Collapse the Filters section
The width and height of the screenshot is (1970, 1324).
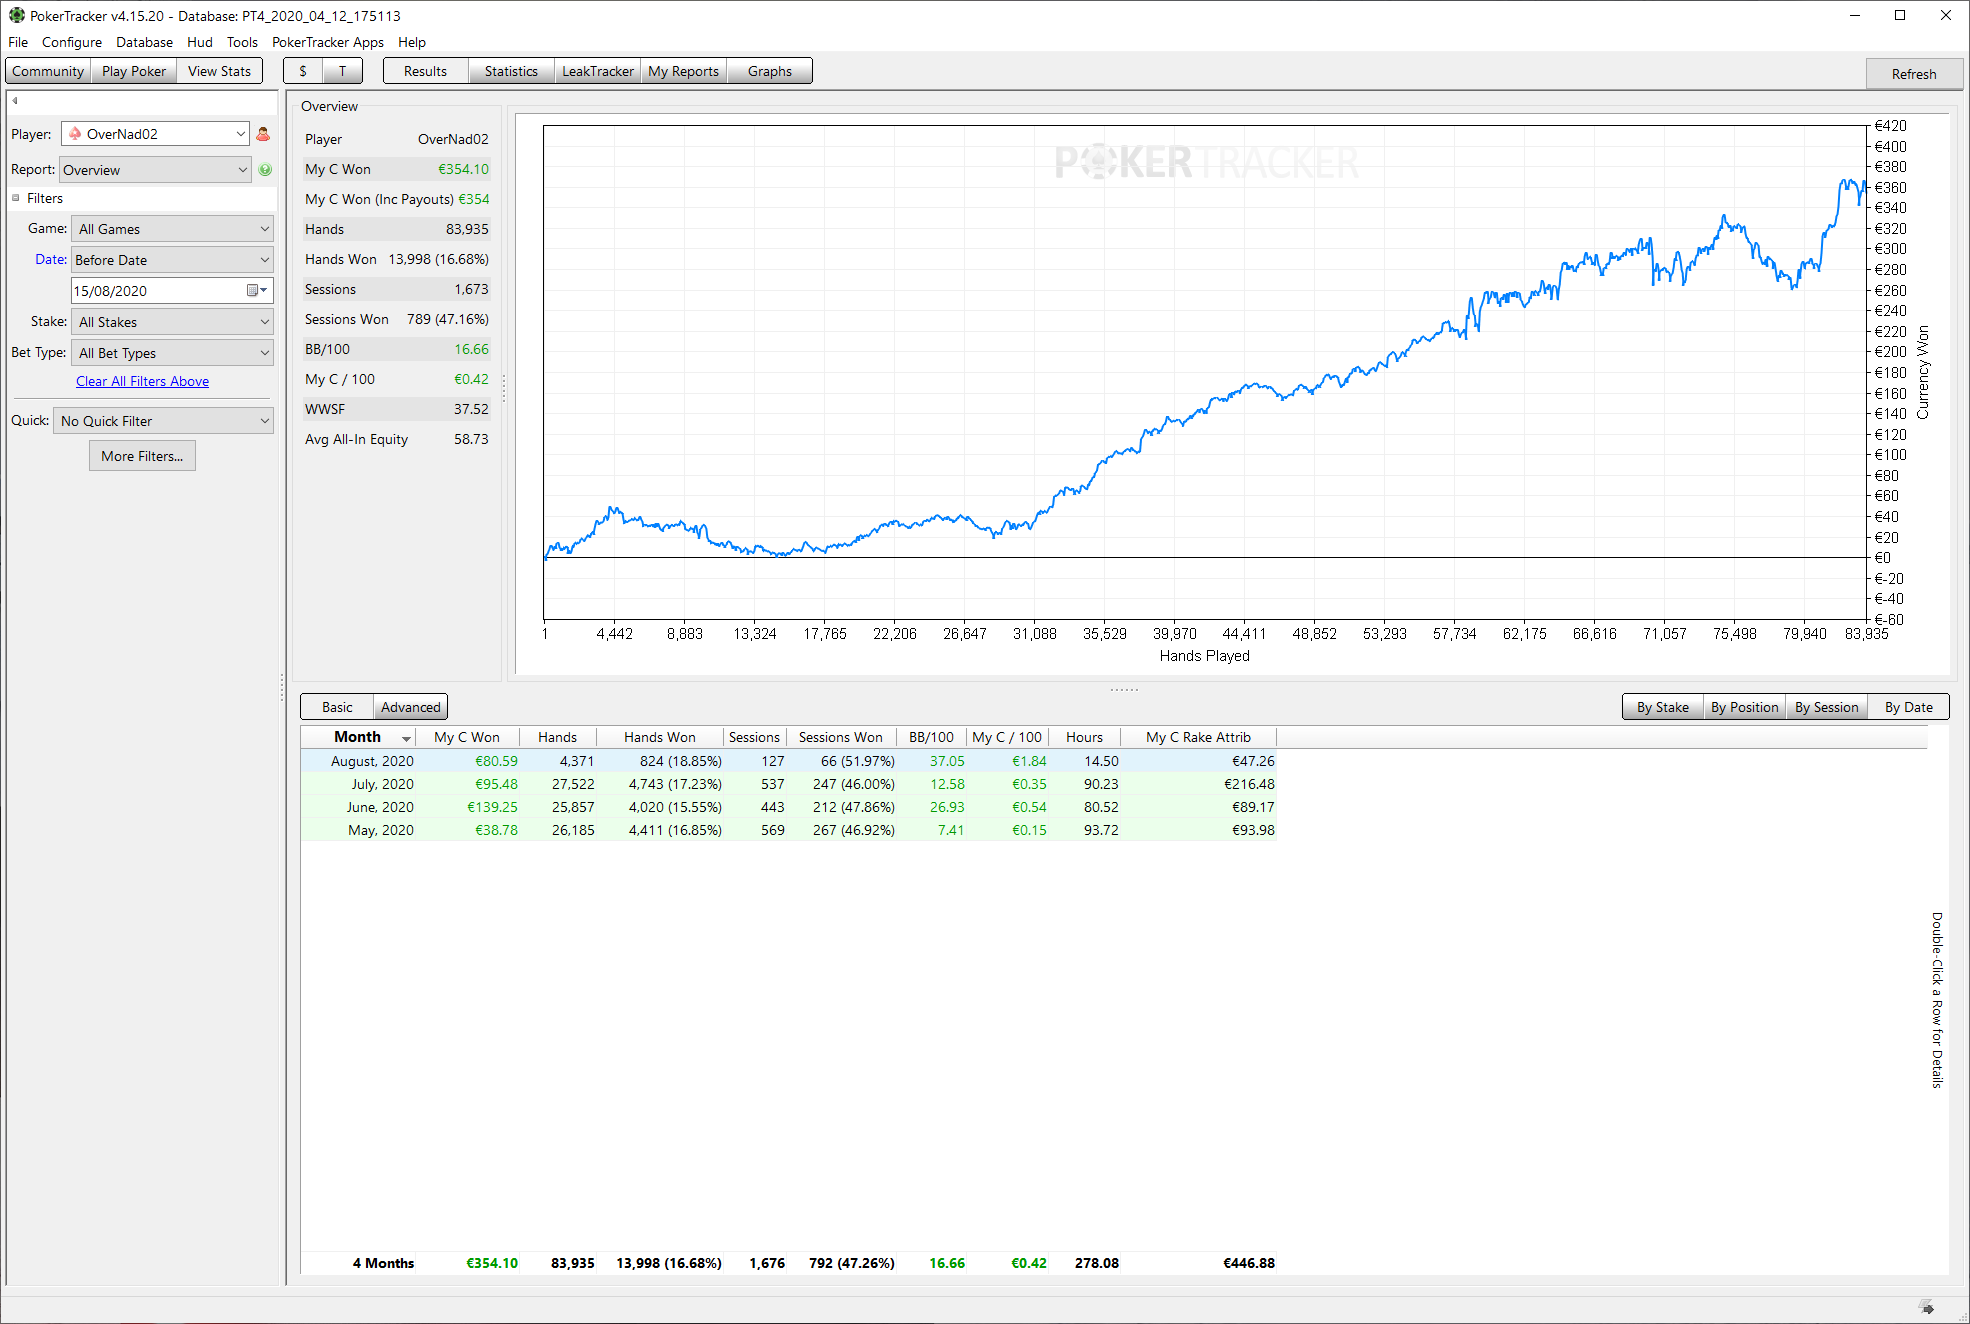click(x=16, y=198)
